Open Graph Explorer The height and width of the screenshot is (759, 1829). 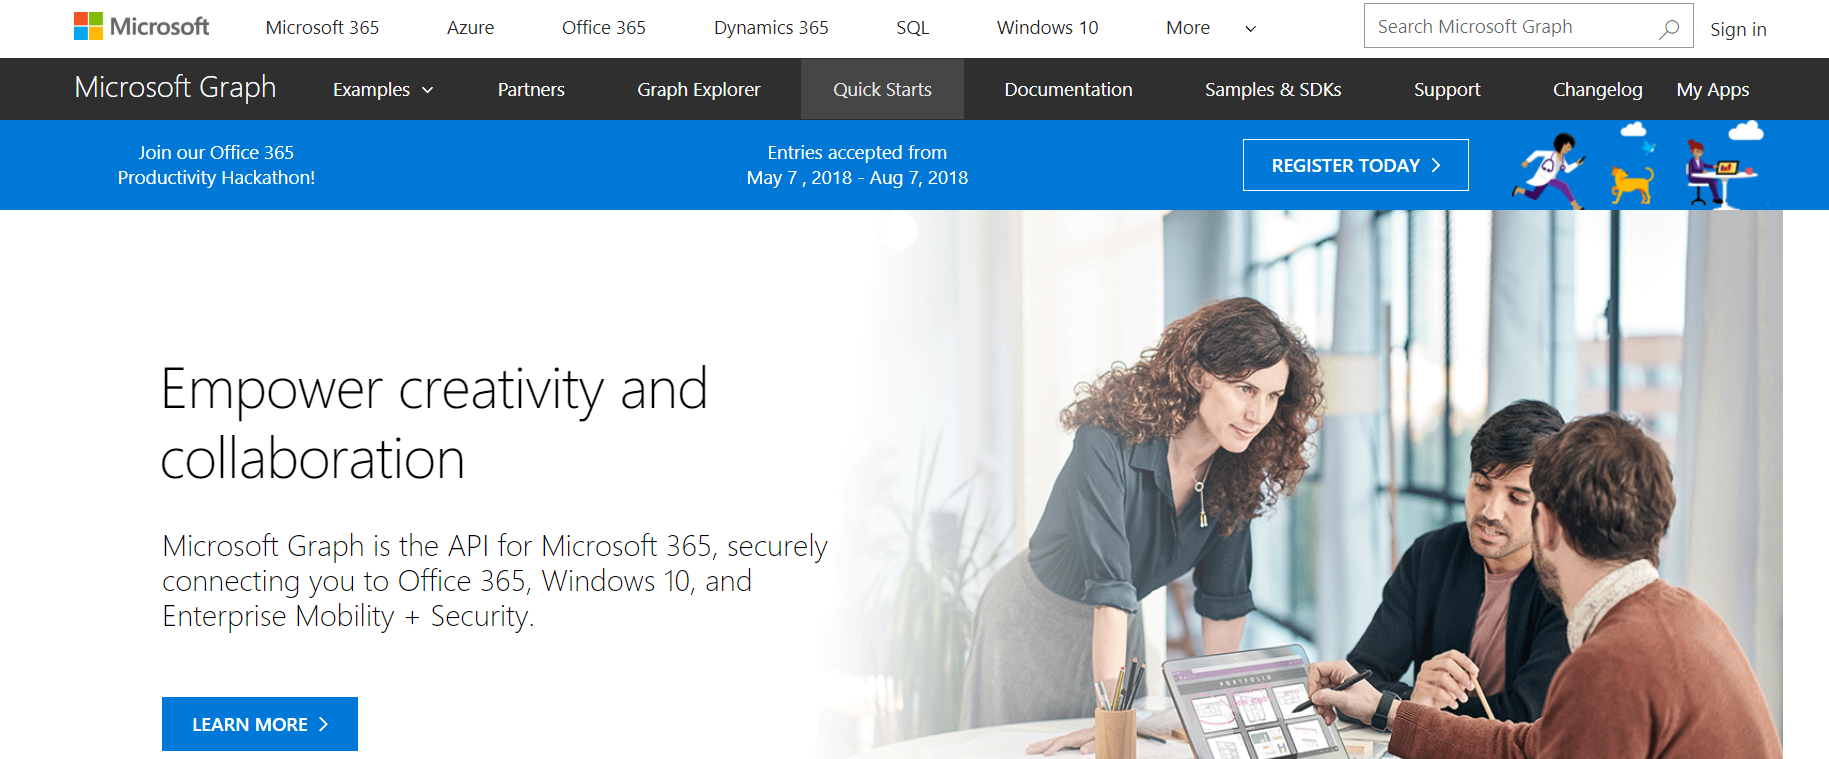pyautogui.click(x=698, y=90)
